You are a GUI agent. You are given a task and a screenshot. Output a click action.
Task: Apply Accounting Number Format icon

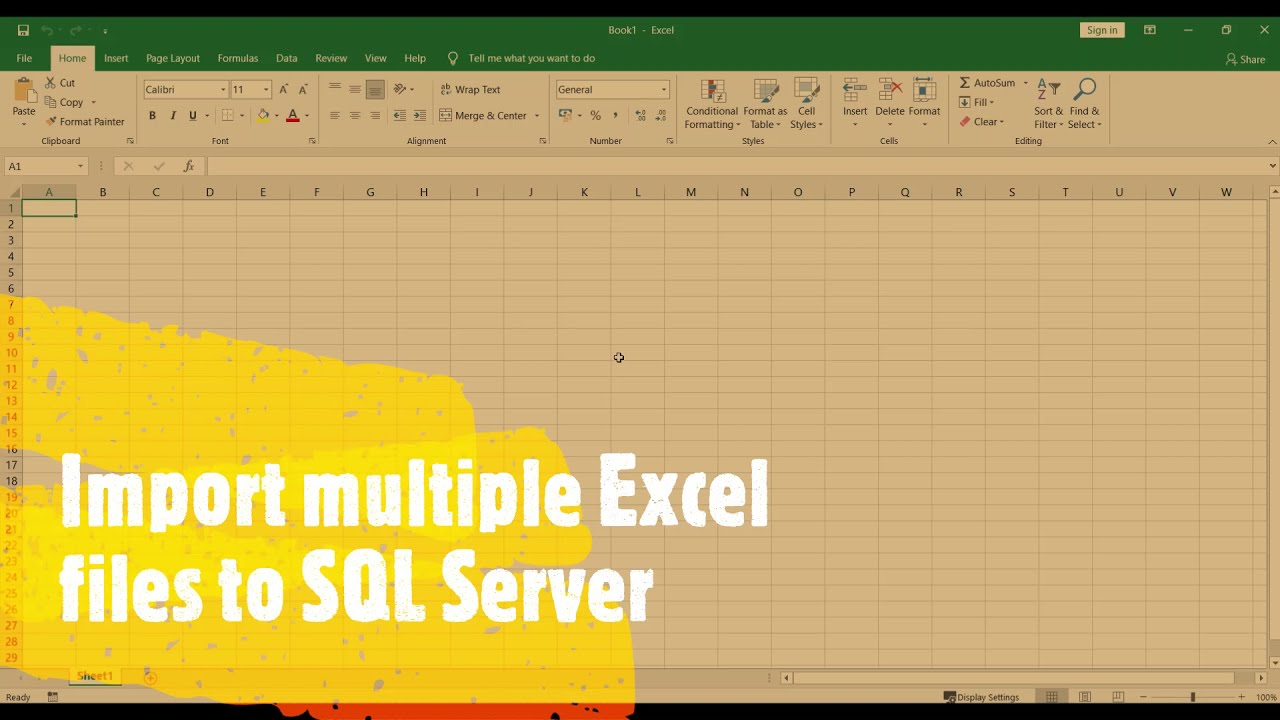point(565,116)
